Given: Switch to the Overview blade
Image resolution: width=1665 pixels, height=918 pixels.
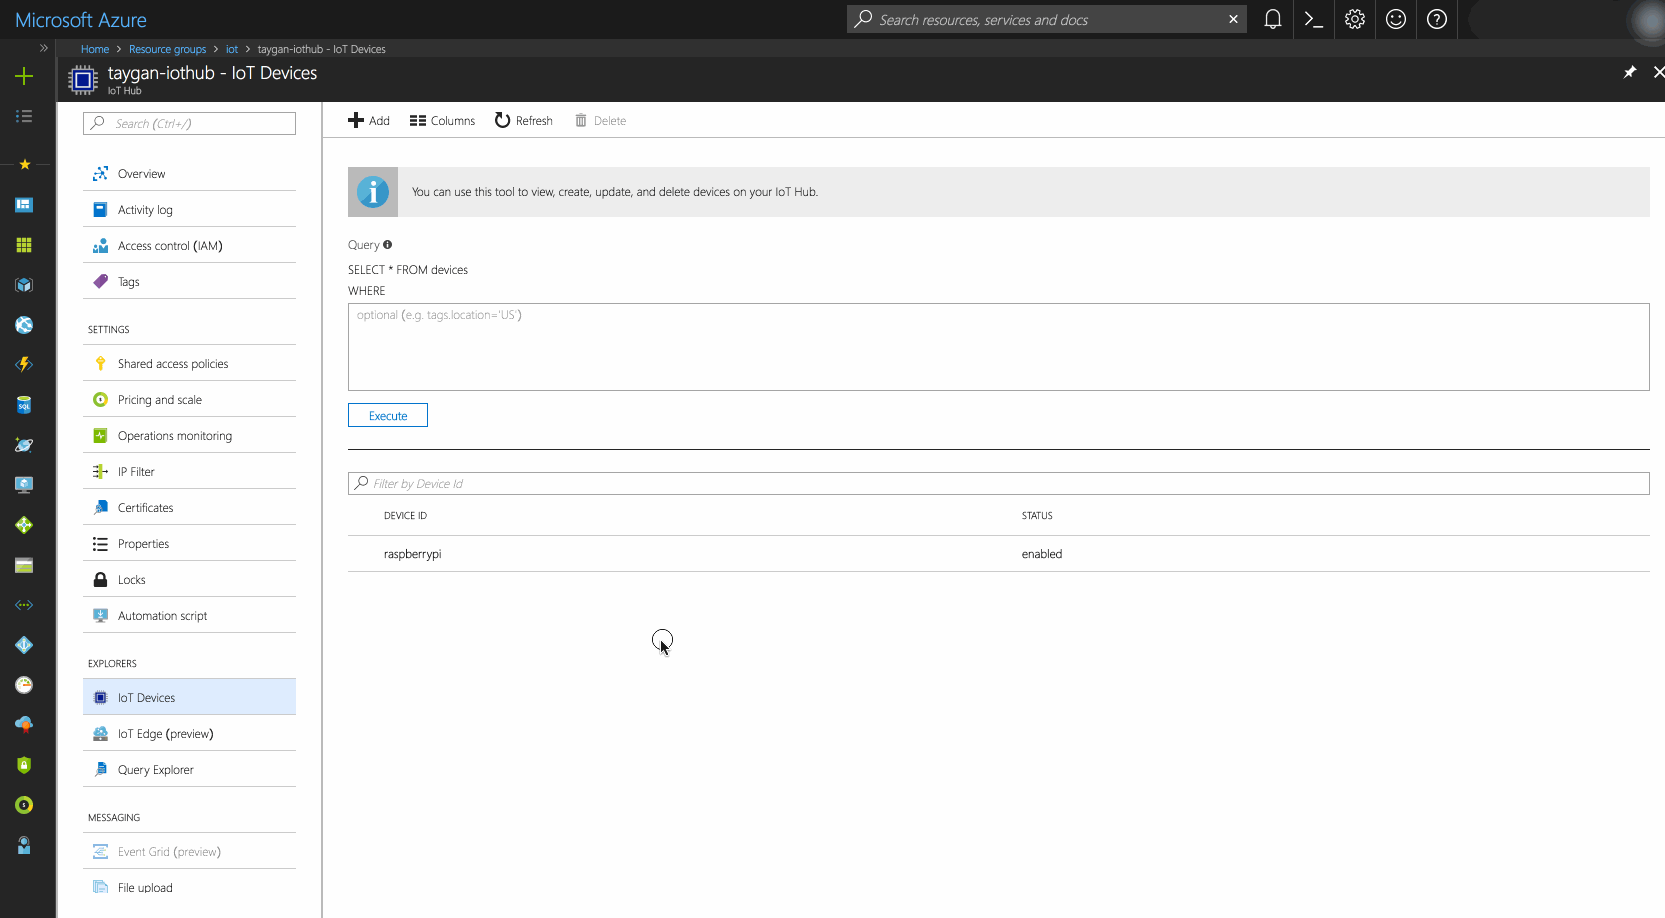Looking at the screenshot, I should [140, 173].
